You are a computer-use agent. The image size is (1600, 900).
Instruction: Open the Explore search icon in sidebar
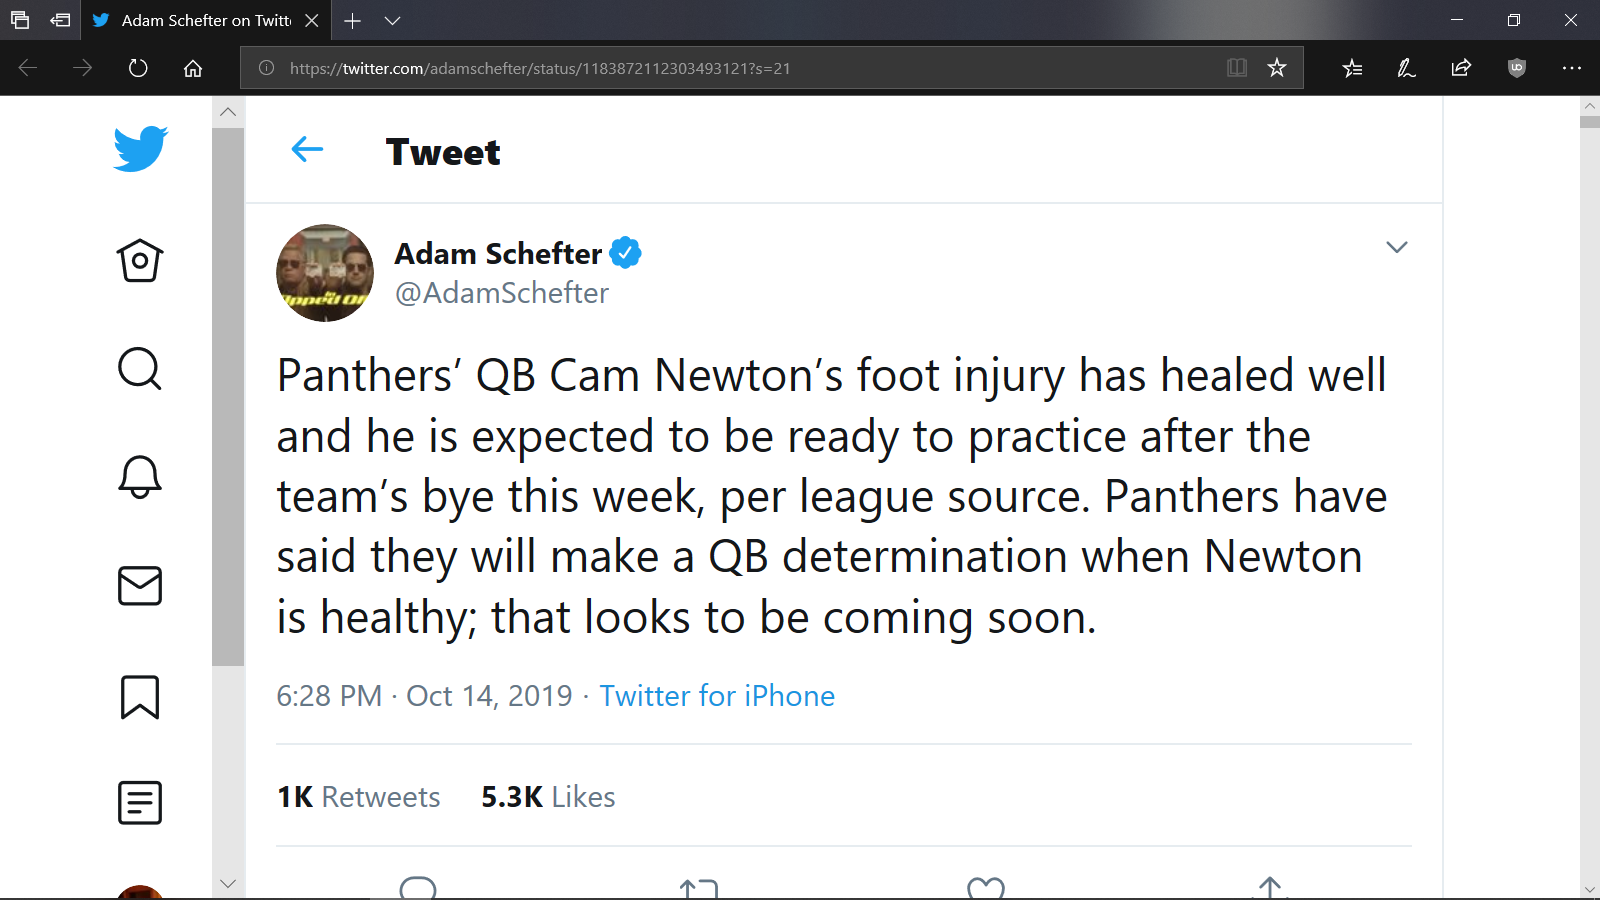pyautogui.click(x=140, y=368)
